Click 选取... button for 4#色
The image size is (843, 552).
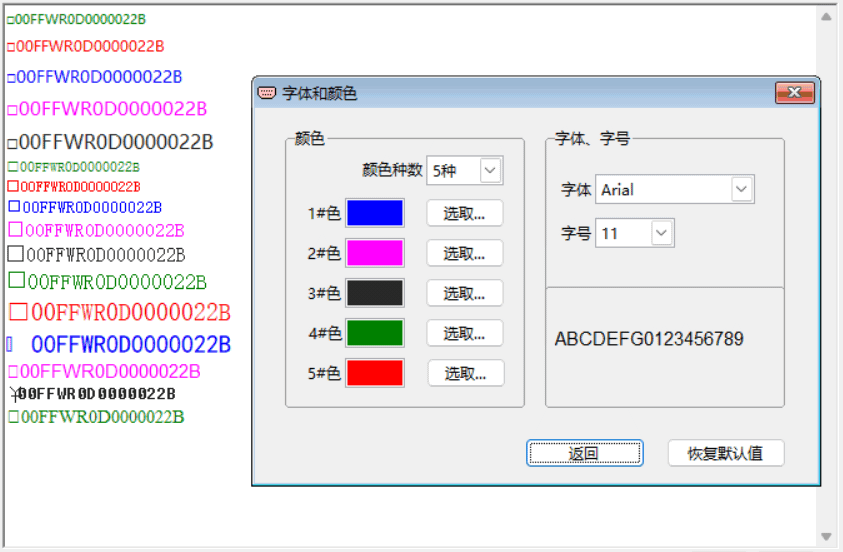pos(465,333)
